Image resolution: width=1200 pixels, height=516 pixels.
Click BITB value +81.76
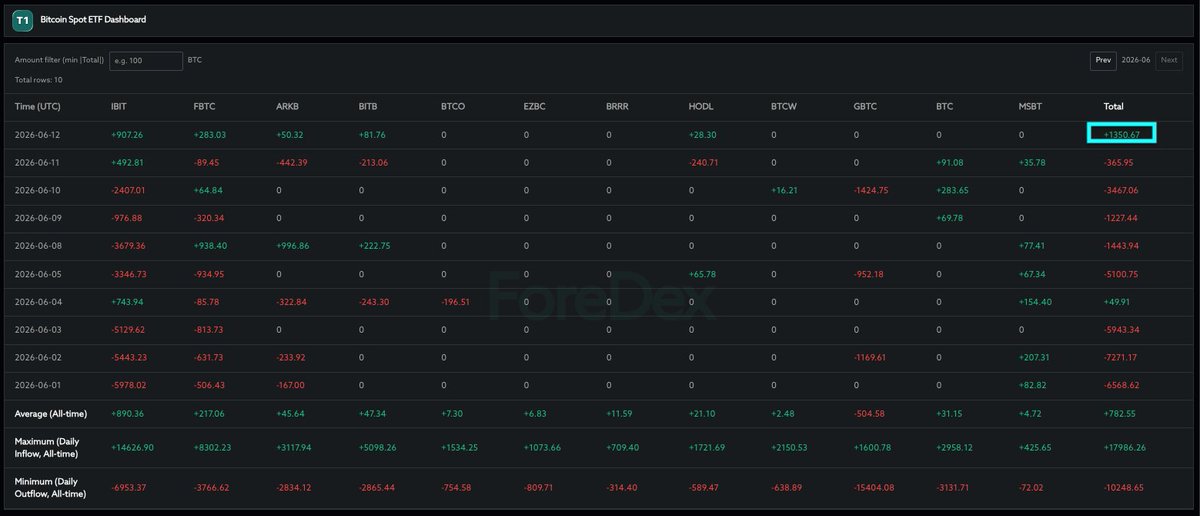[x=373, y=134]
